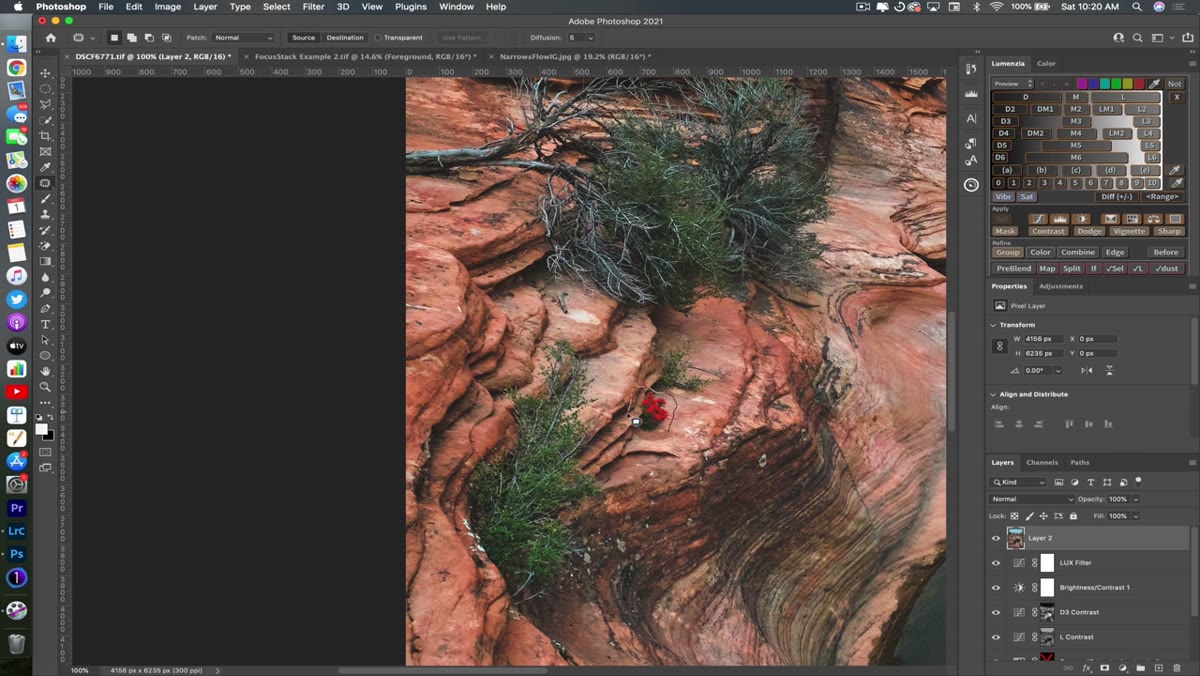Open the Opacity slider dropdown

[x=1136, y=499]
